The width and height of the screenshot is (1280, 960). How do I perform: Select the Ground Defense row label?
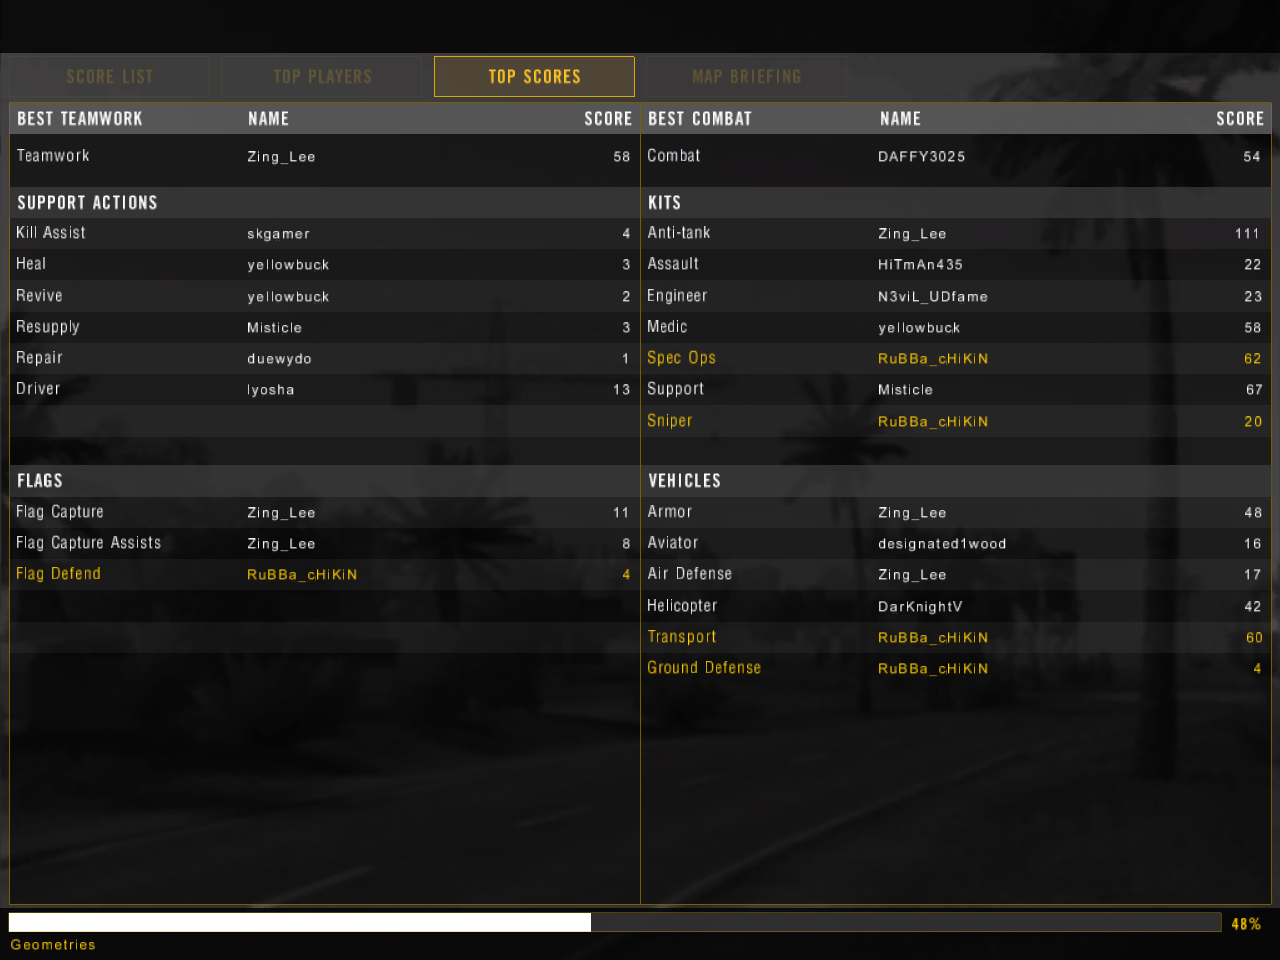point(703,668)
